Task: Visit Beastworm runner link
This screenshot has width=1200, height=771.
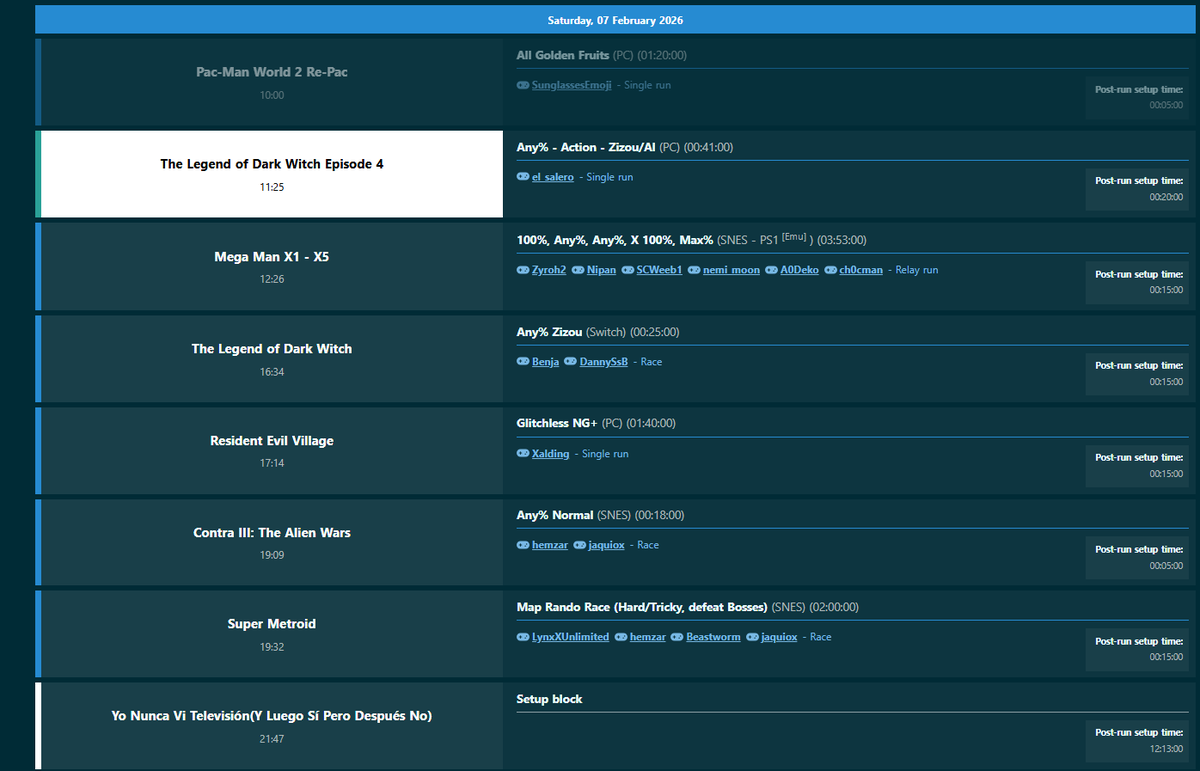Action: [713, 637]
